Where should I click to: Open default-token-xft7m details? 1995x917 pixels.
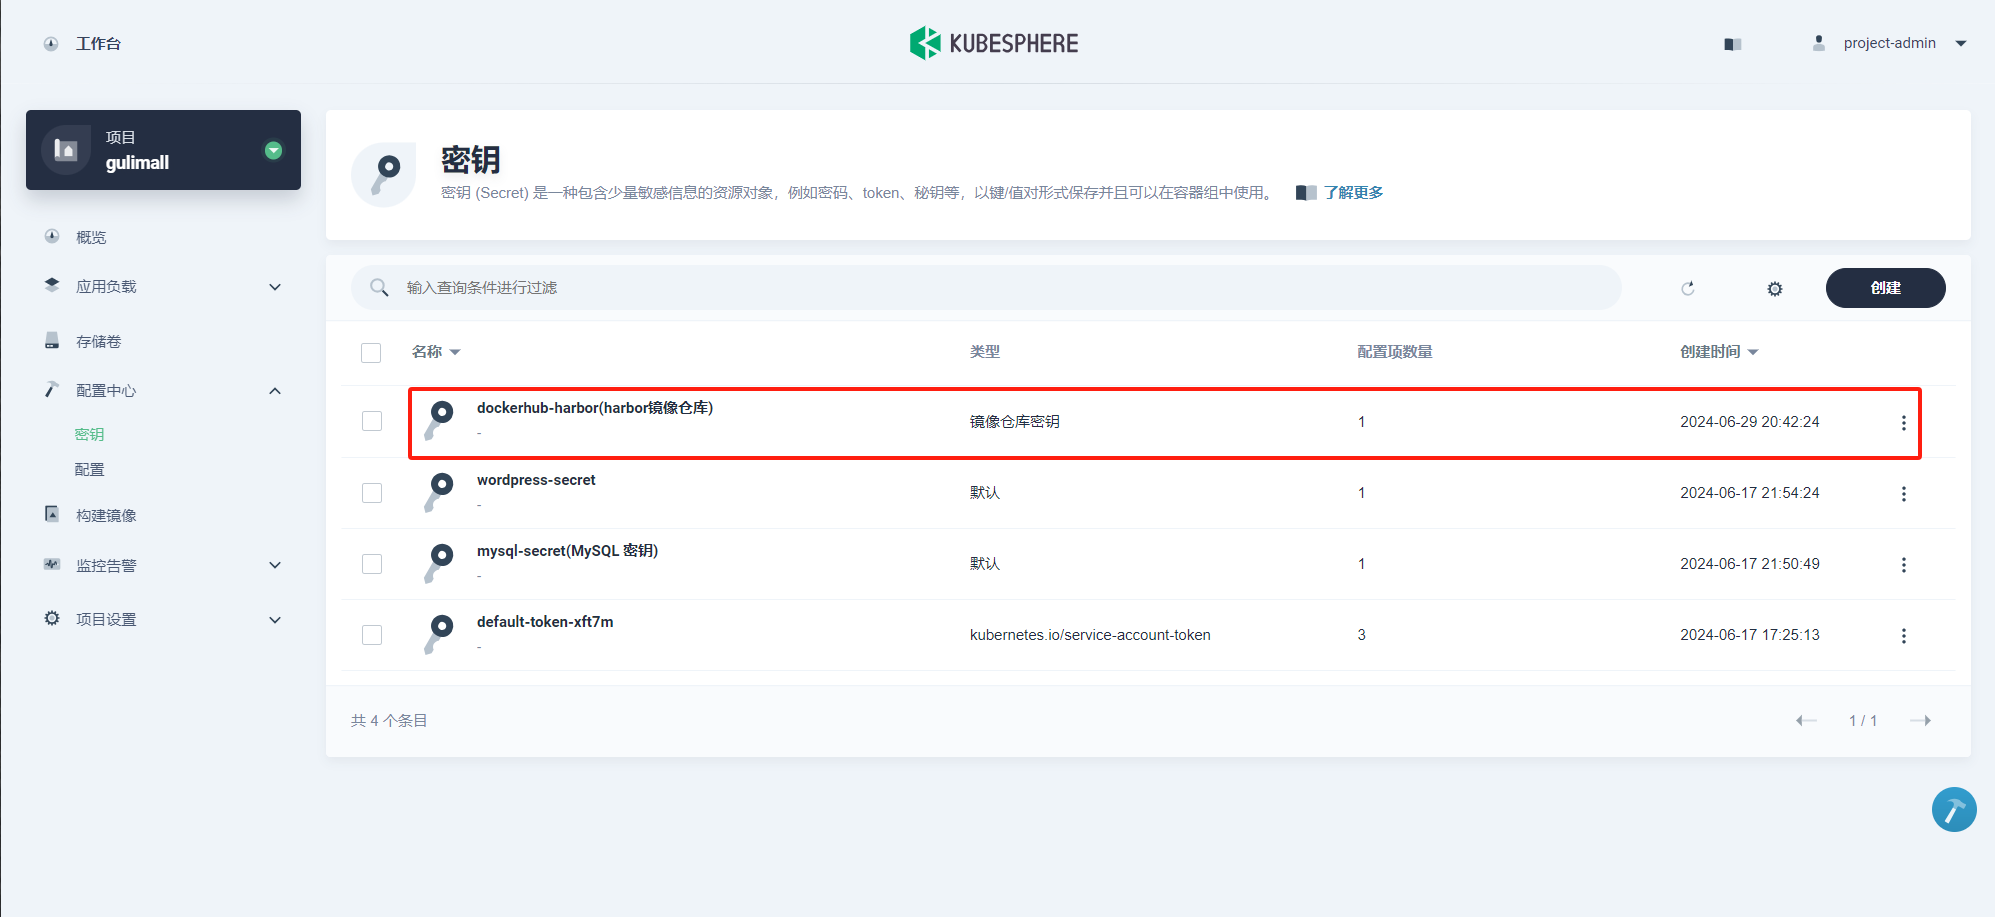click(545, 622)
